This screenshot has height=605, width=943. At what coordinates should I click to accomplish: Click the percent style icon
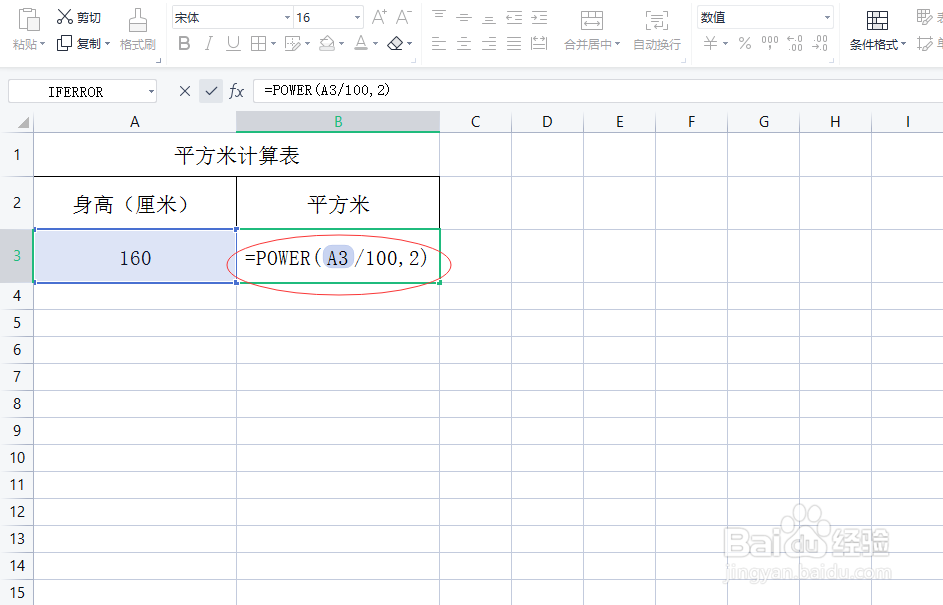pos(745,43)
